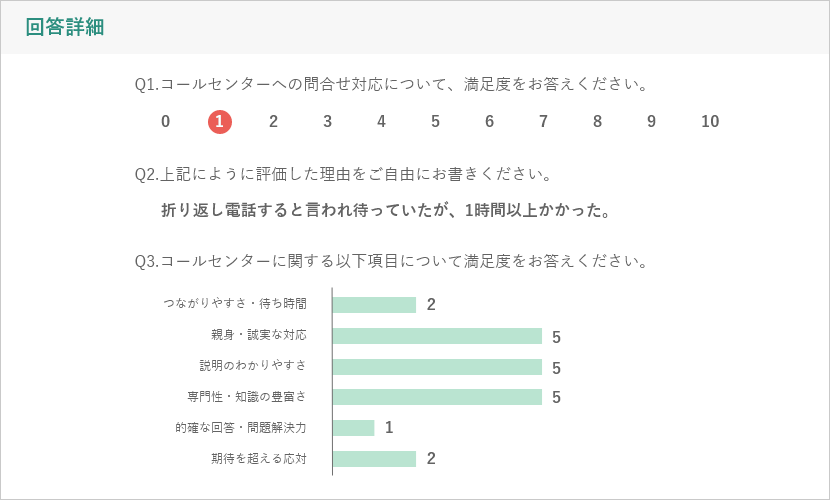Click the 回答詳細 heading
Image resolution: width=830 pixels, height=500 pixels.
(x=65, y=27)
